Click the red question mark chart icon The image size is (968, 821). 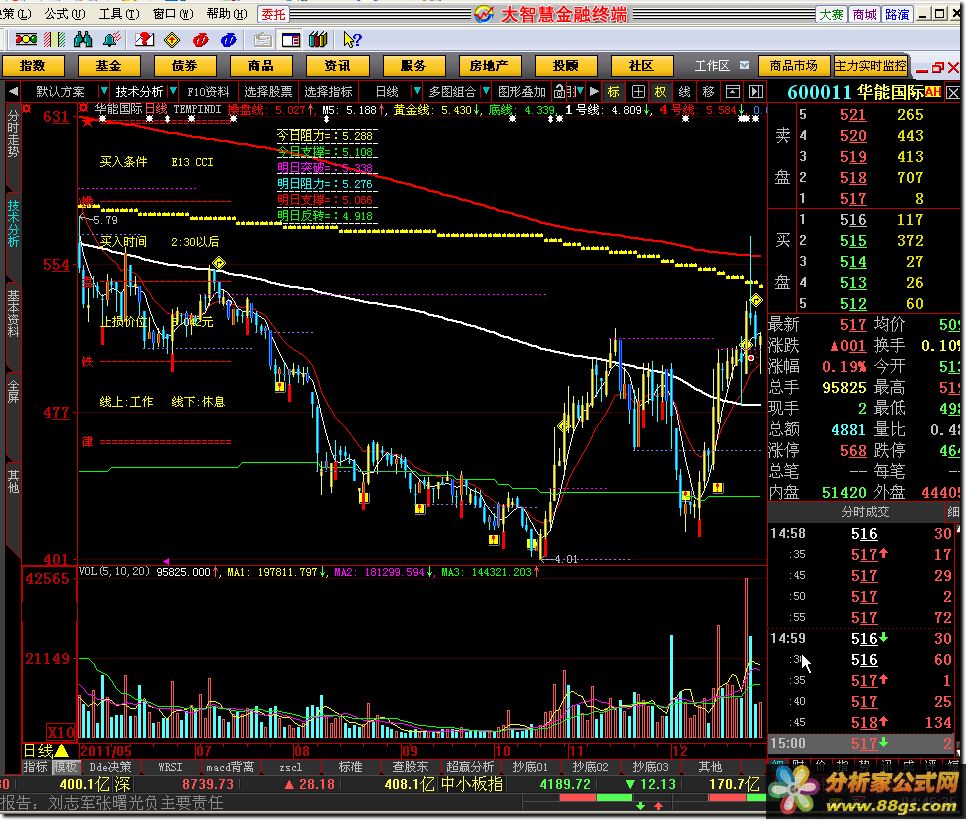pos(144,40)
